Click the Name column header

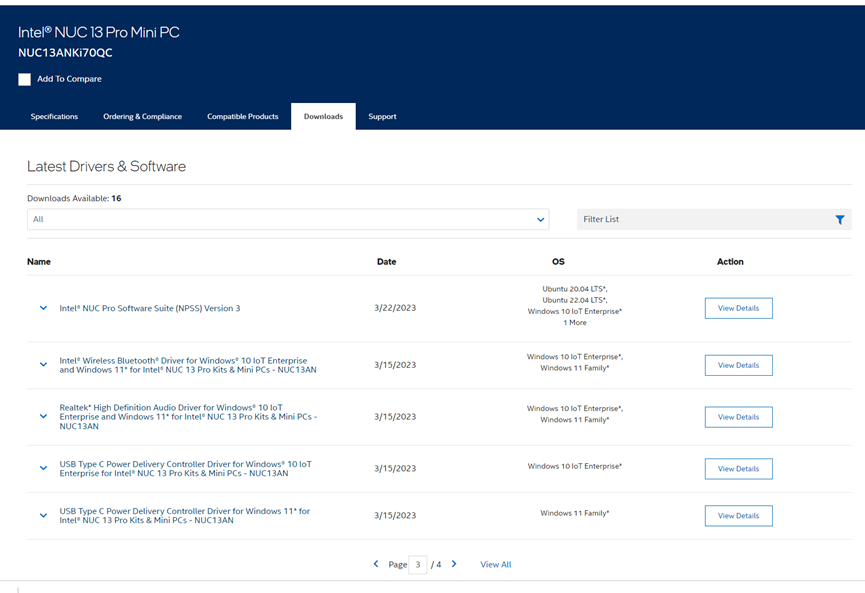point(39,261)
